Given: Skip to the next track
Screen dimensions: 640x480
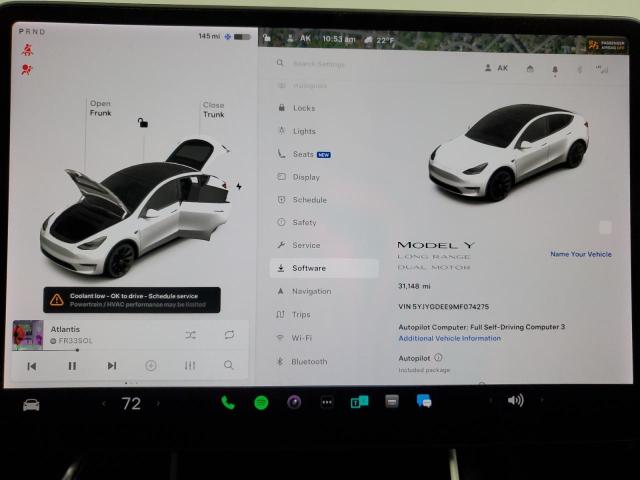Looking at the screenshot, I should [x=112, y=365].
